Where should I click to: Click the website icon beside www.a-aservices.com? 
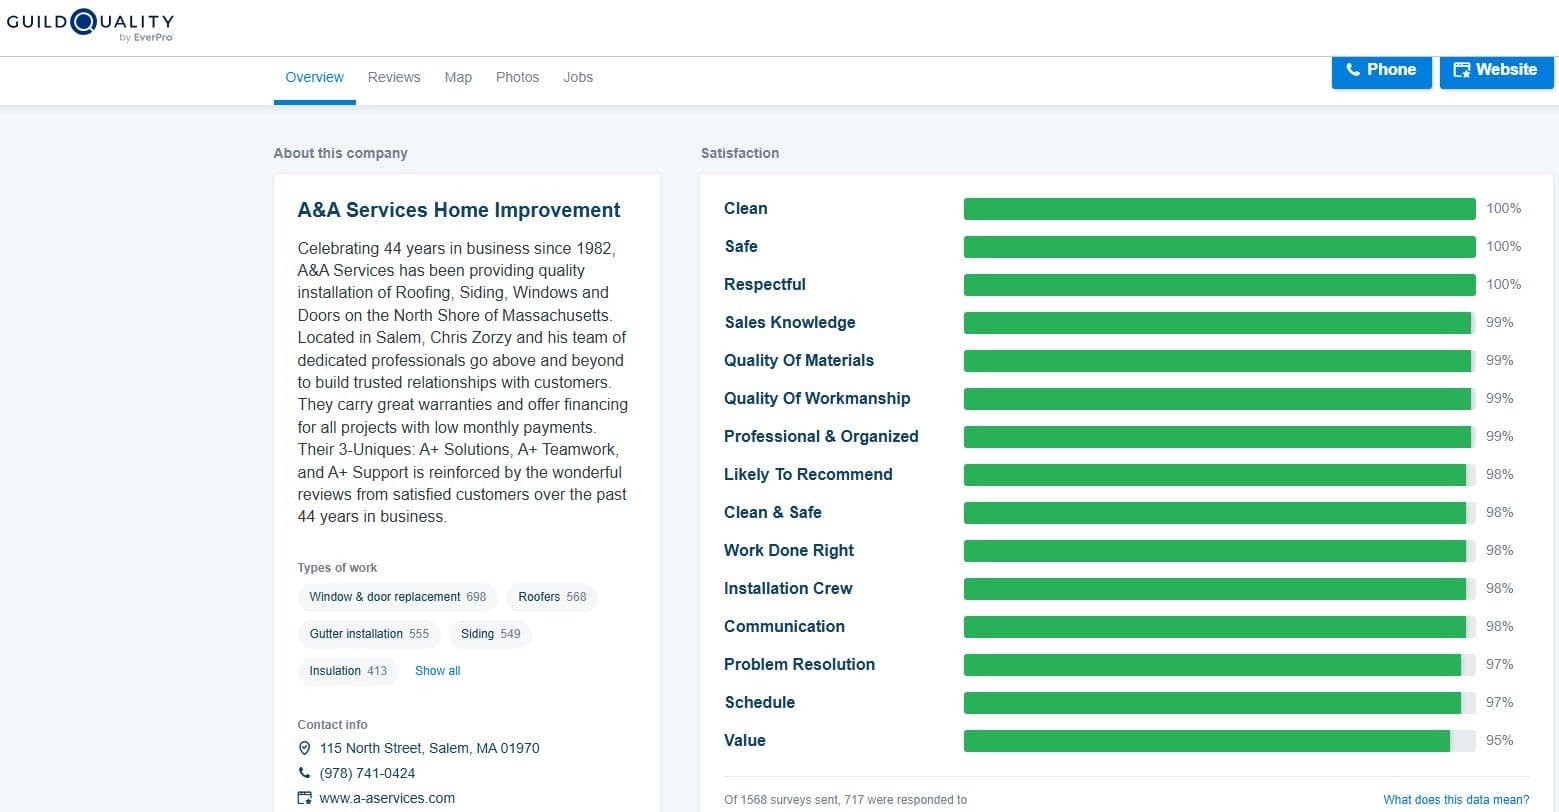[305, 798]
